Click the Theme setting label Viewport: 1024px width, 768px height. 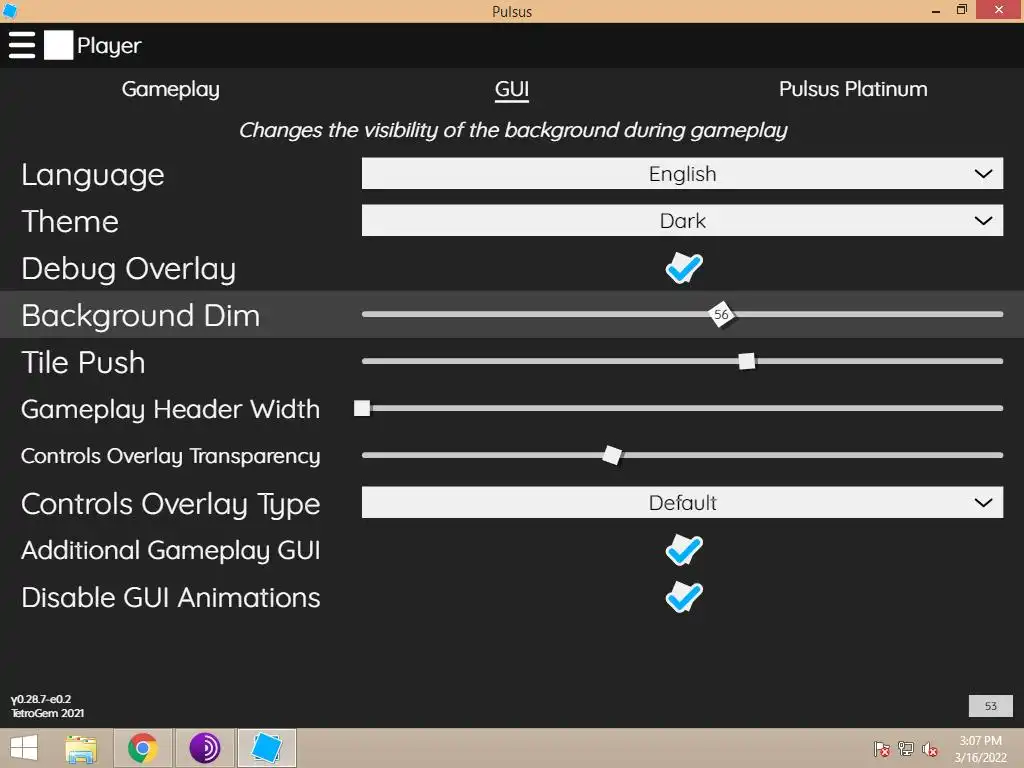pyautogui.click(x=70, y=221)
